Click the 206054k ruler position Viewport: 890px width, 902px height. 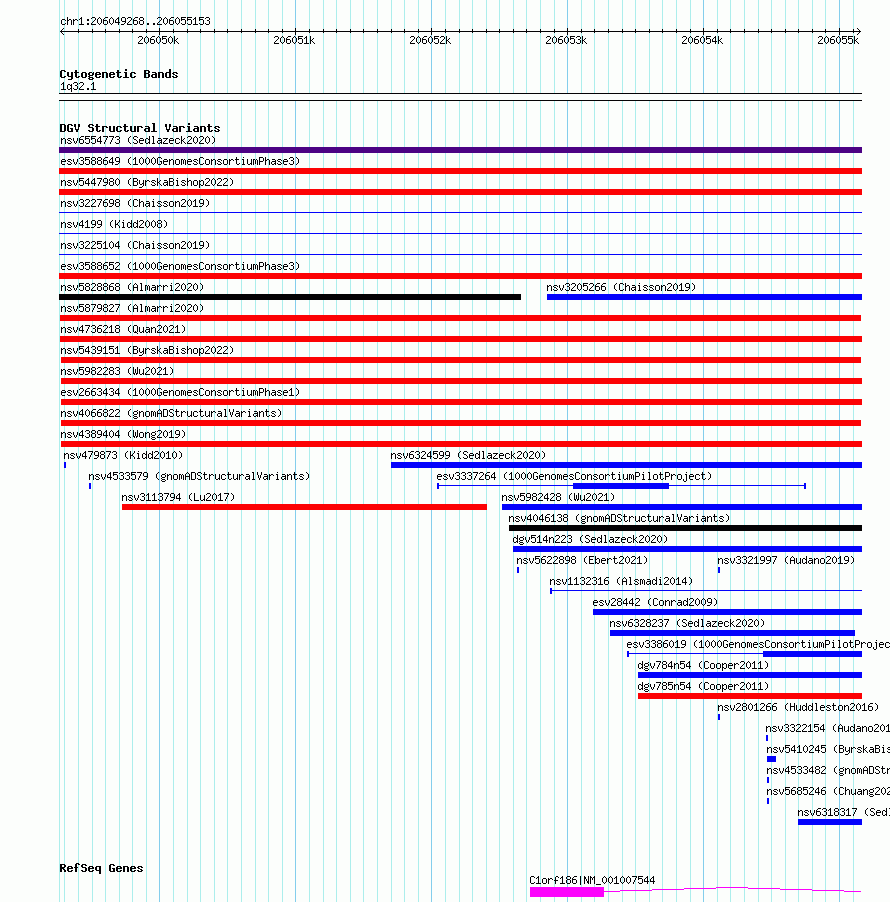702,40
